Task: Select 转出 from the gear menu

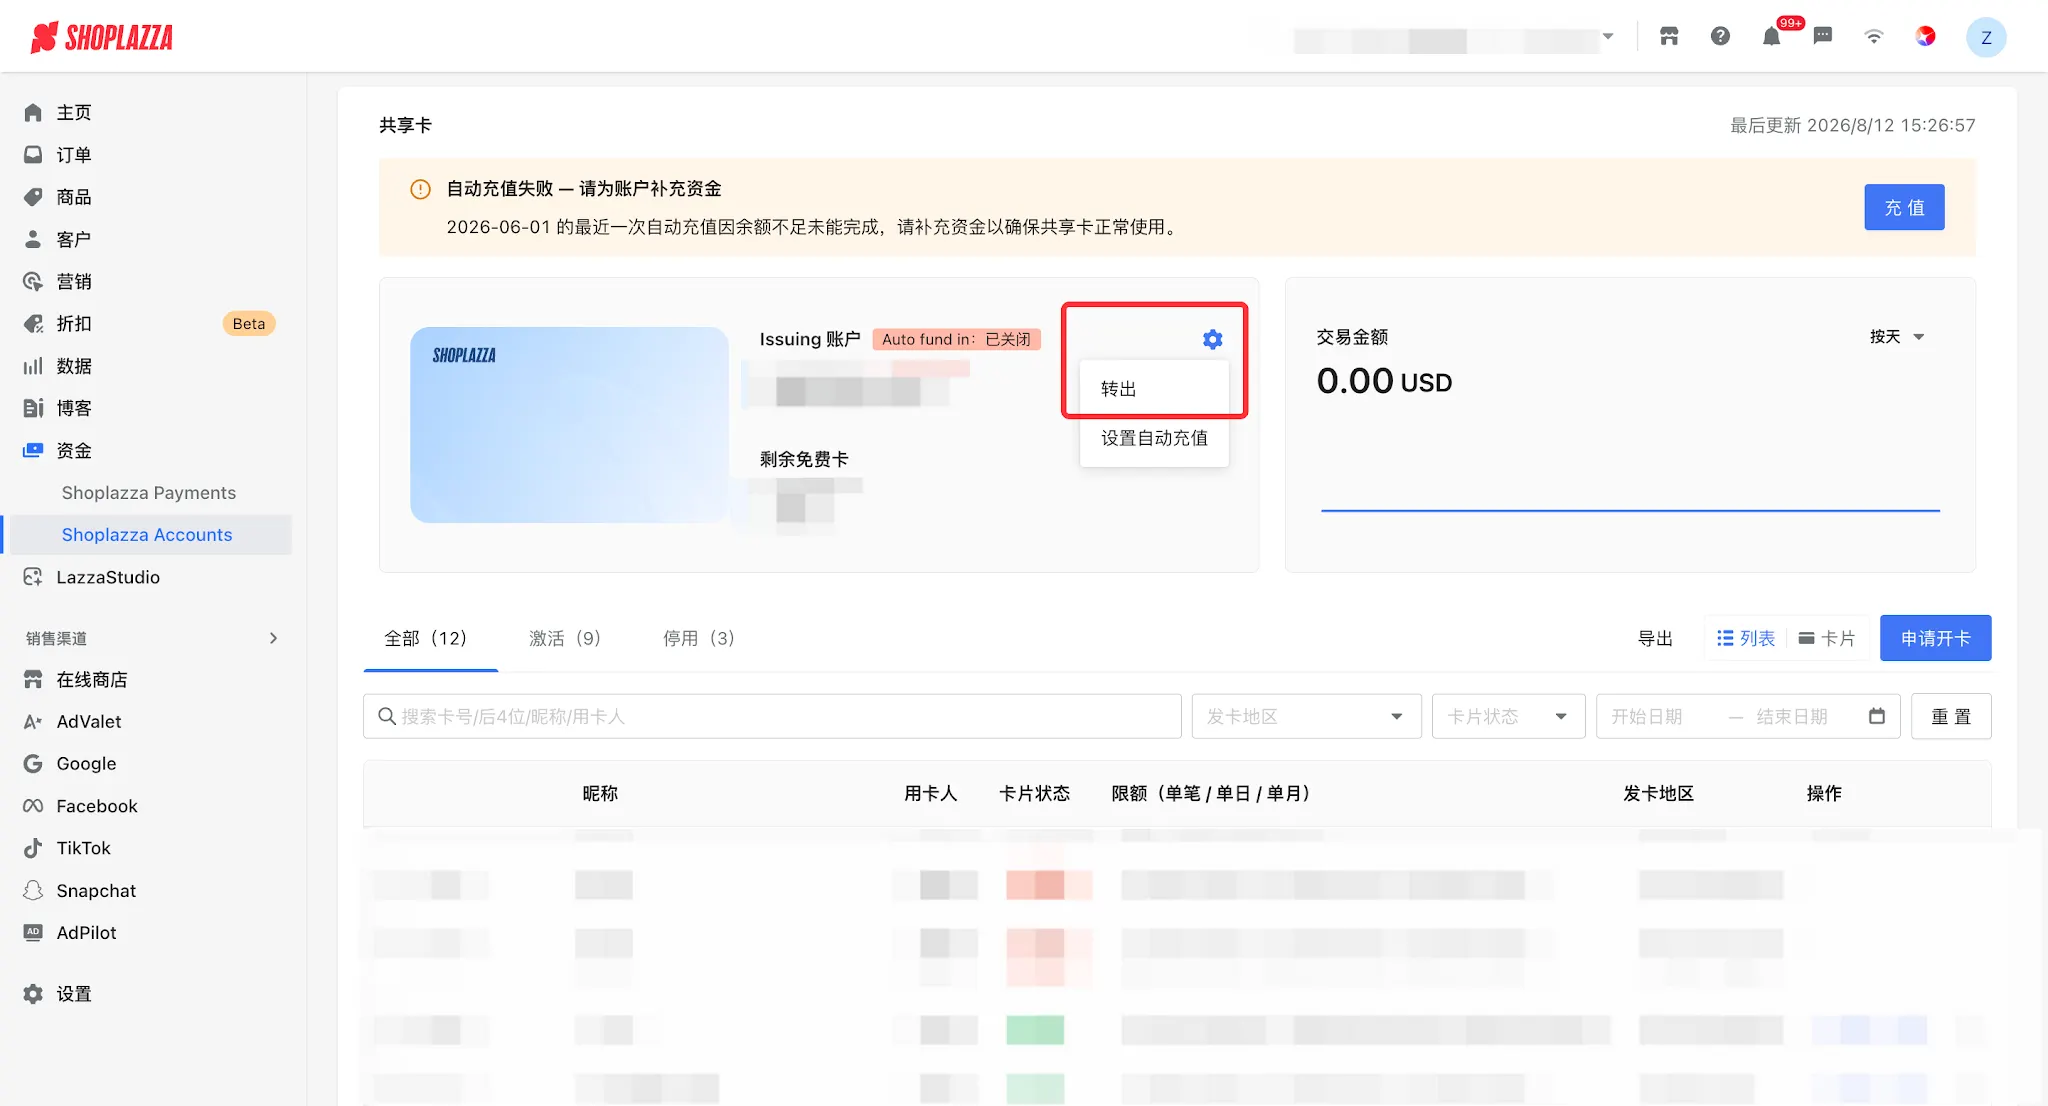Action: [1154, 389]
